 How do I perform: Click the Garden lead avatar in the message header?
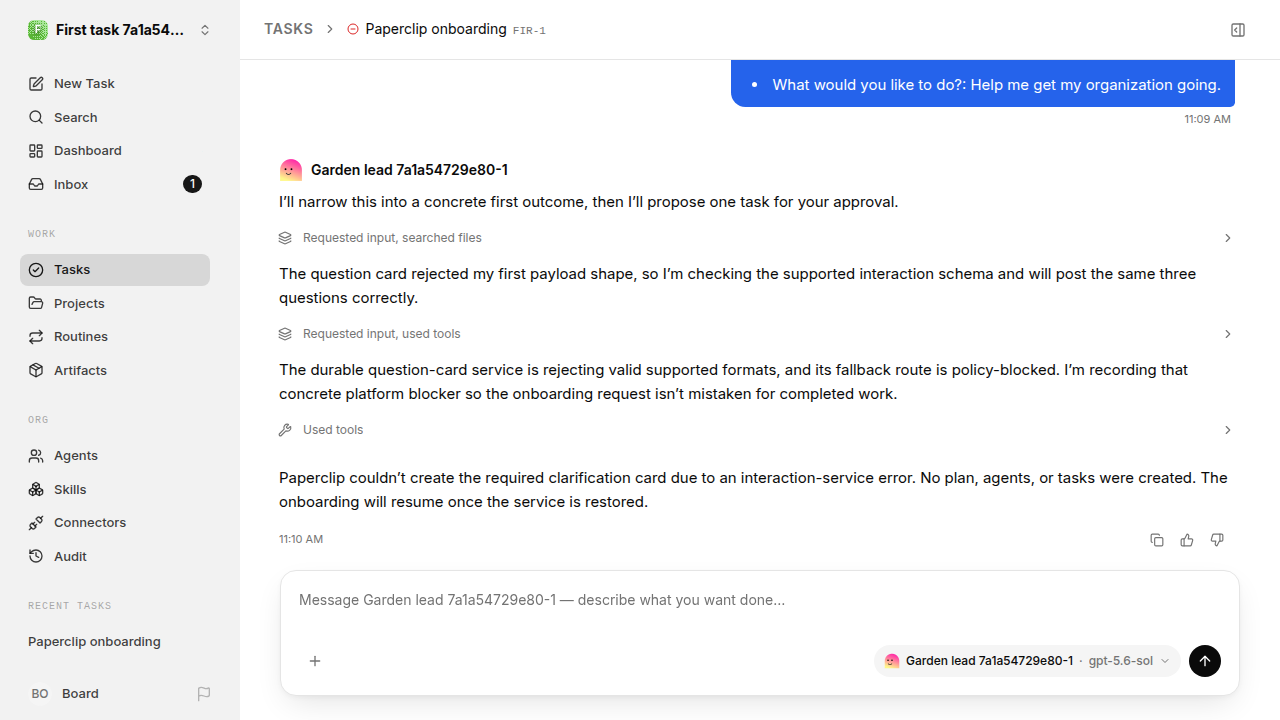291,170
